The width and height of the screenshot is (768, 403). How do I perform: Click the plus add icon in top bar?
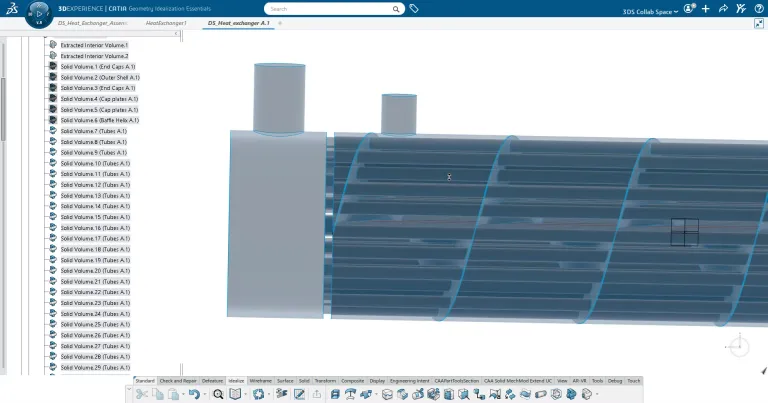(x=706, y=8)
